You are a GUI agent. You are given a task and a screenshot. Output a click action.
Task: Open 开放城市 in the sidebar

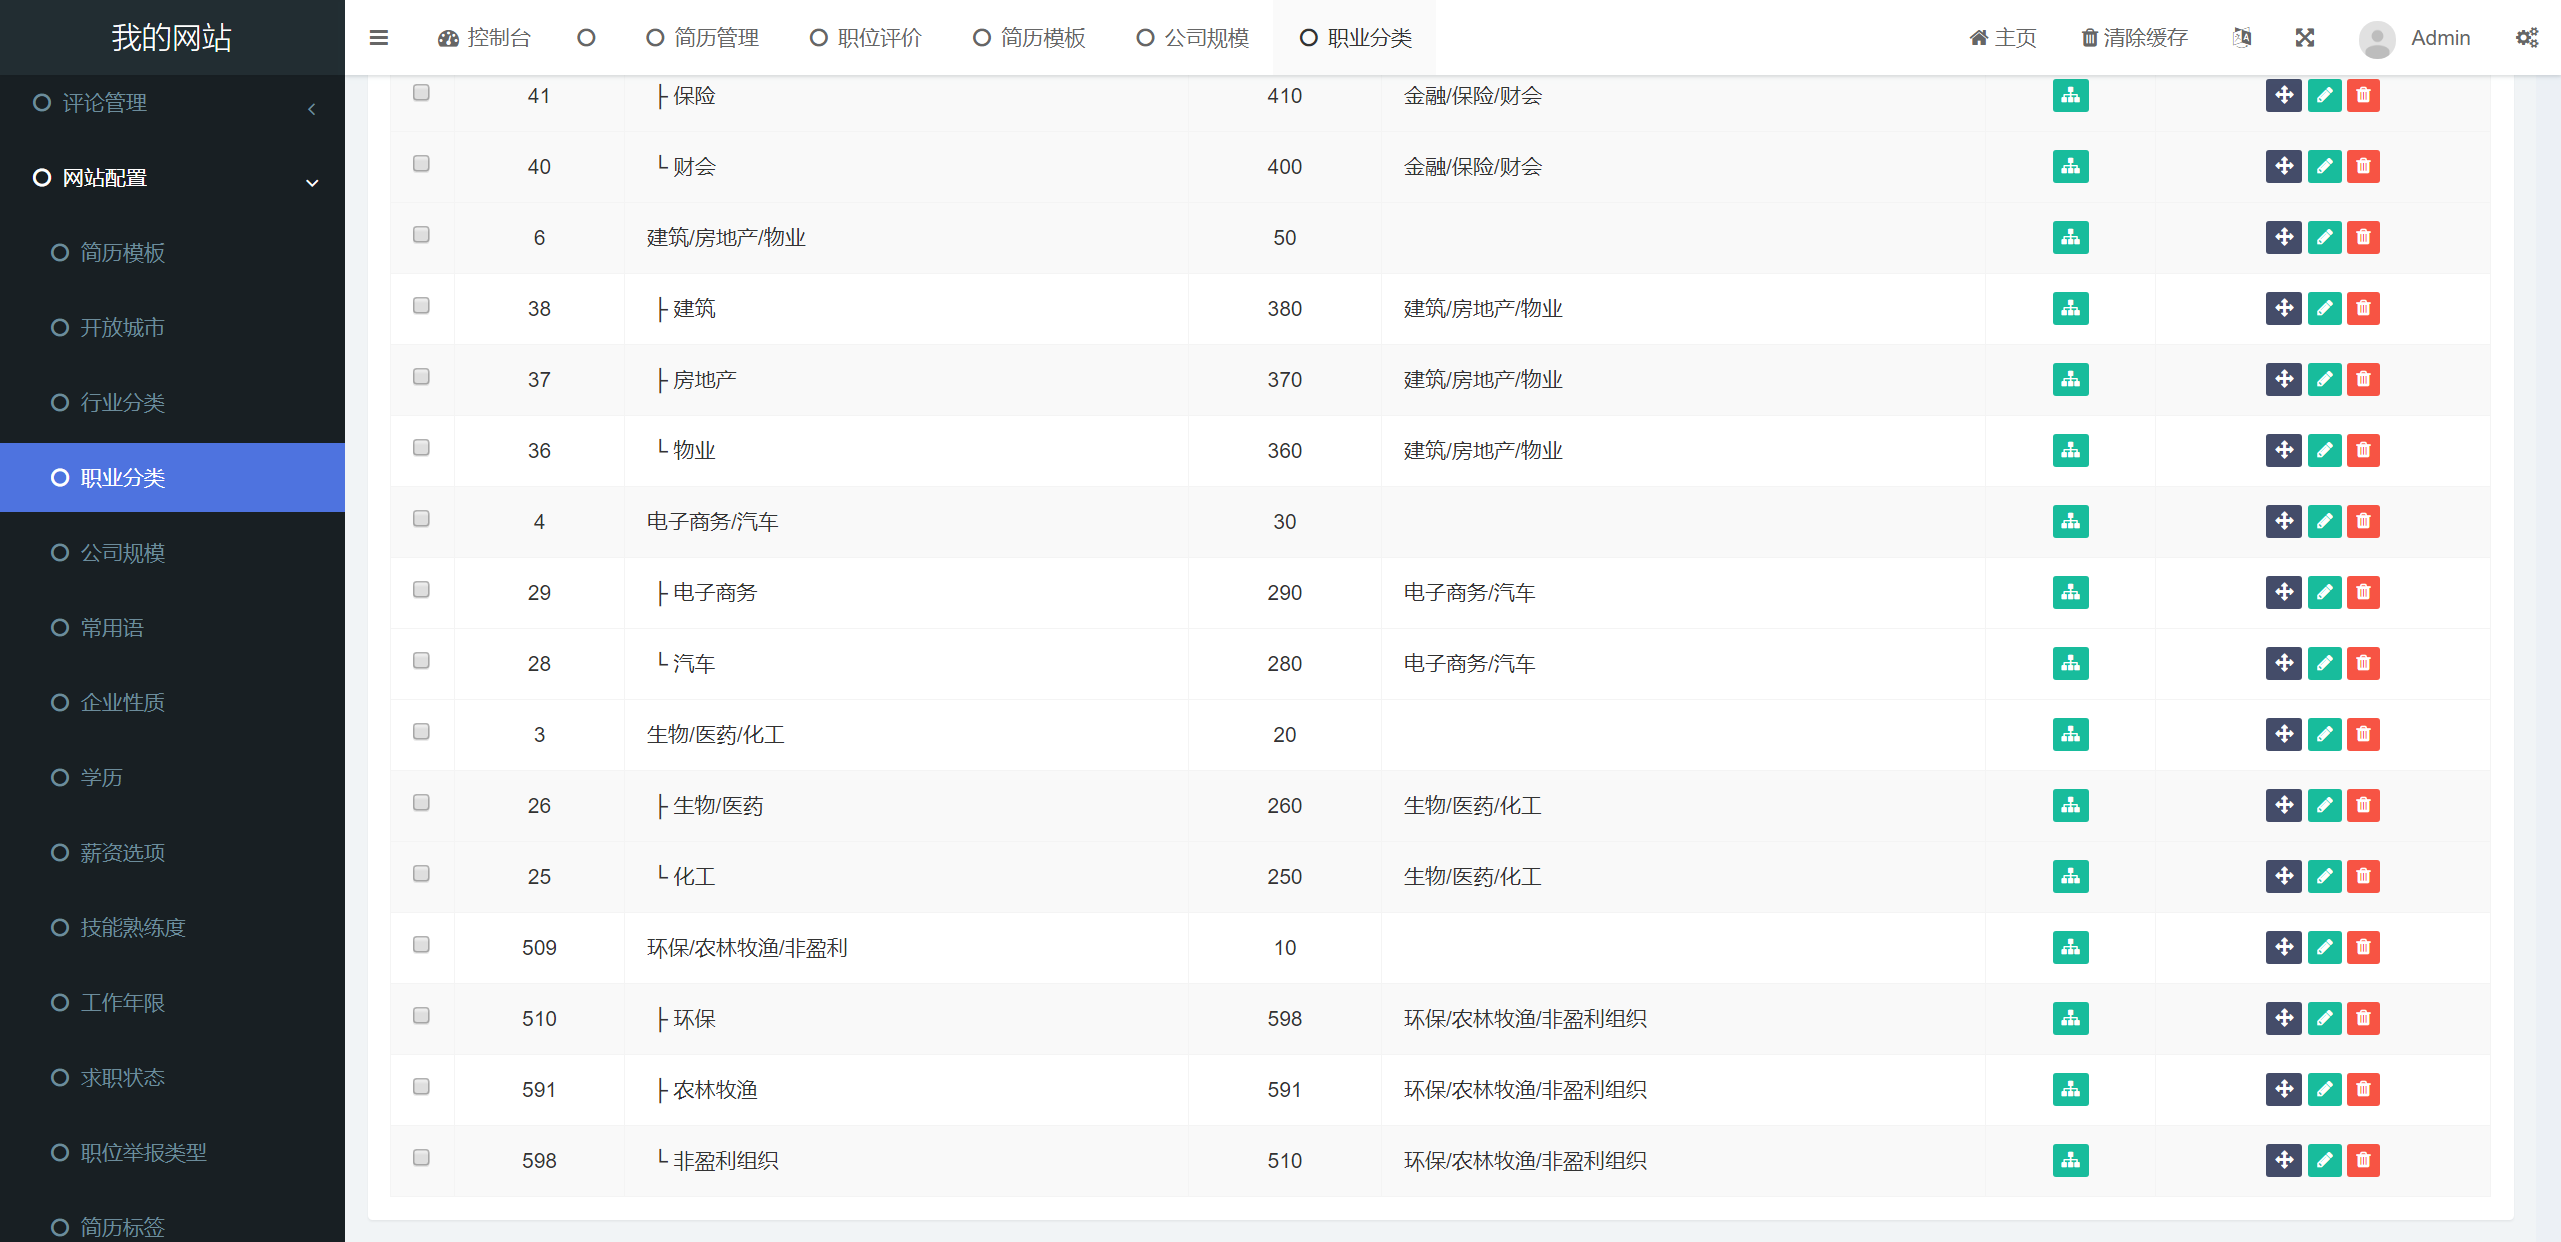[x=172, y=328]
